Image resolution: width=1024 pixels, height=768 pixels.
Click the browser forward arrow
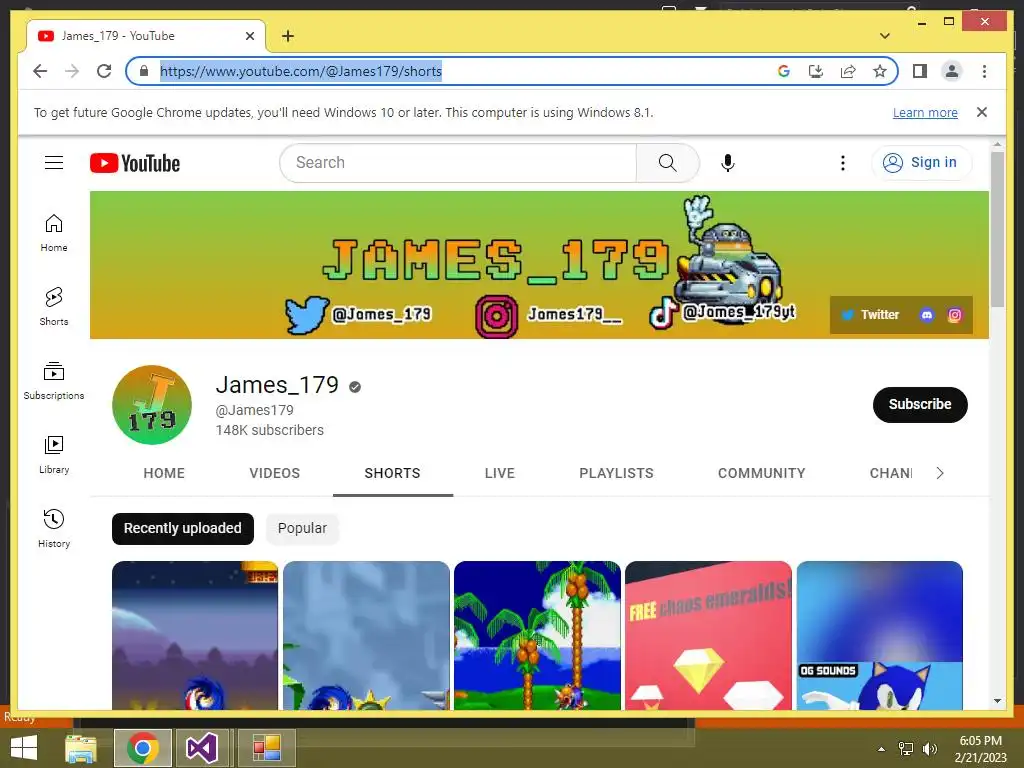(x=72, y=71)
